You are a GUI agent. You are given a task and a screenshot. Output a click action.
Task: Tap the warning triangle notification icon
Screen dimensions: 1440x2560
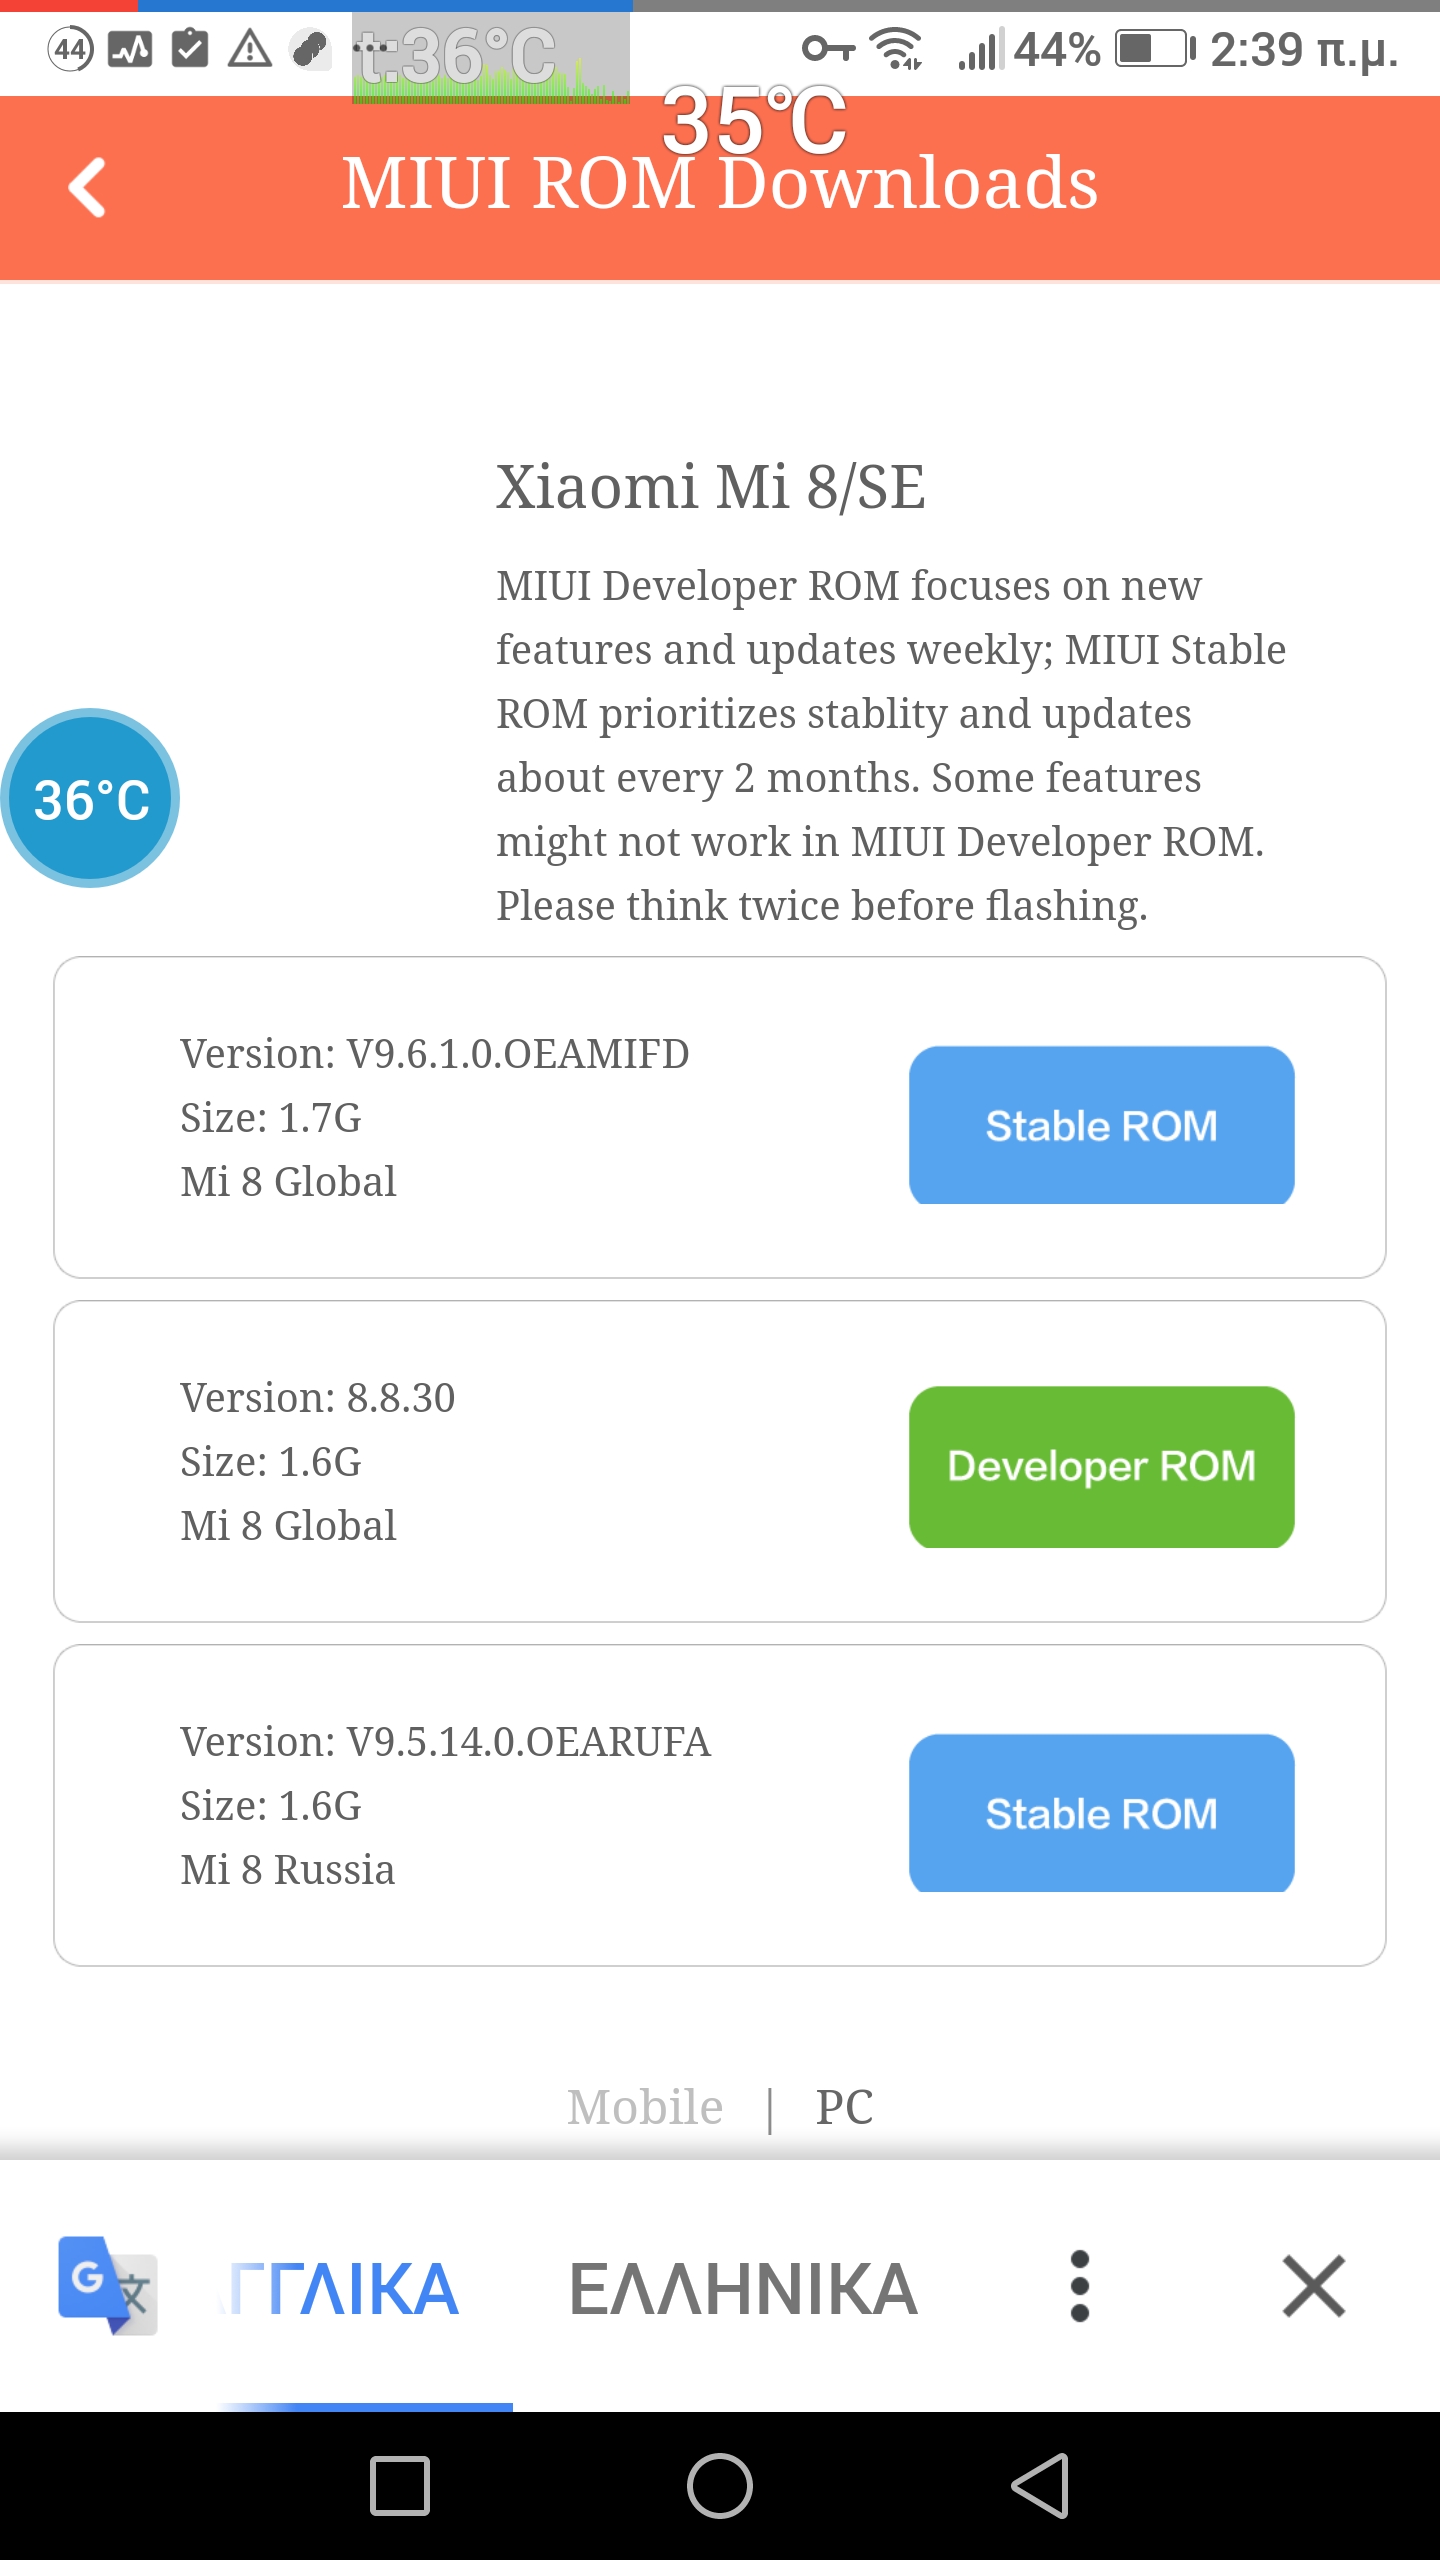click(250, 48)
